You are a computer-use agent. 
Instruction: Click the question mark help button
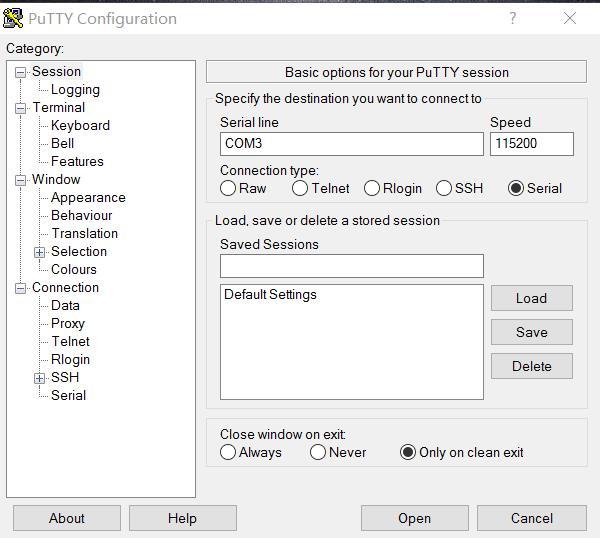tap(513, 18)
